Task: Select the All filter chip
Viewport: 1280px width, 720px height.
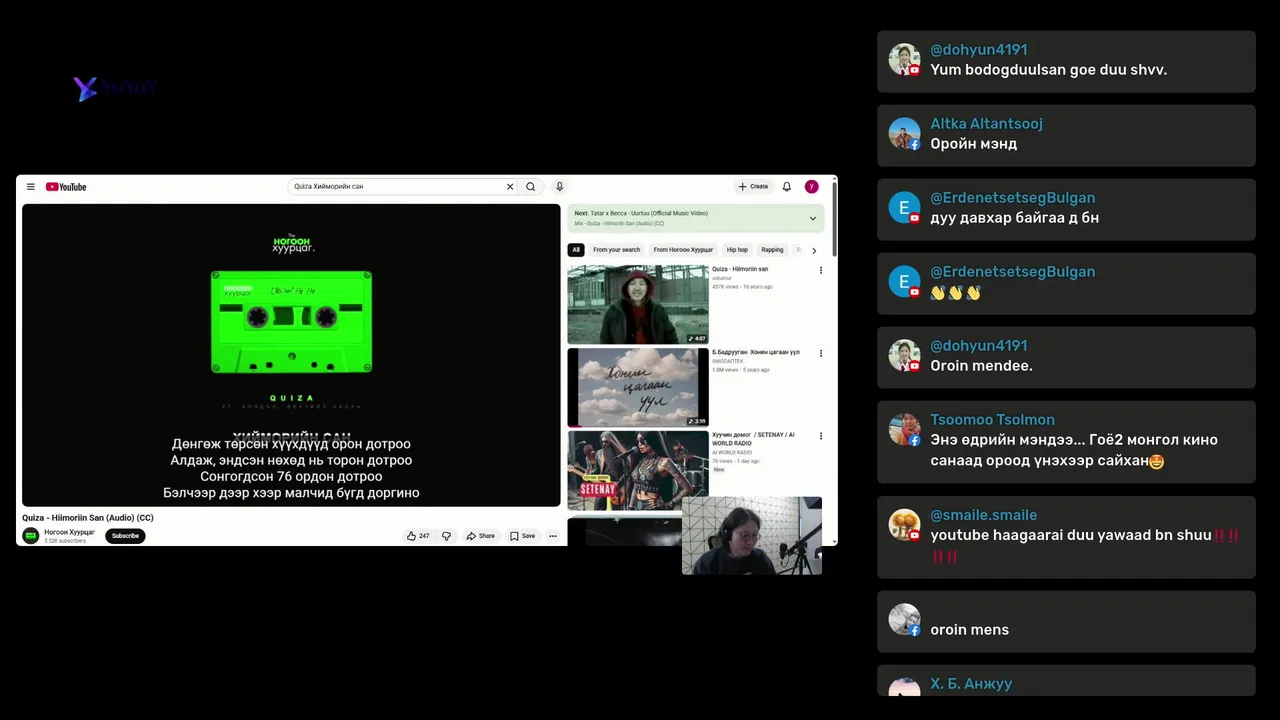Action: click(x=576, y=250)
